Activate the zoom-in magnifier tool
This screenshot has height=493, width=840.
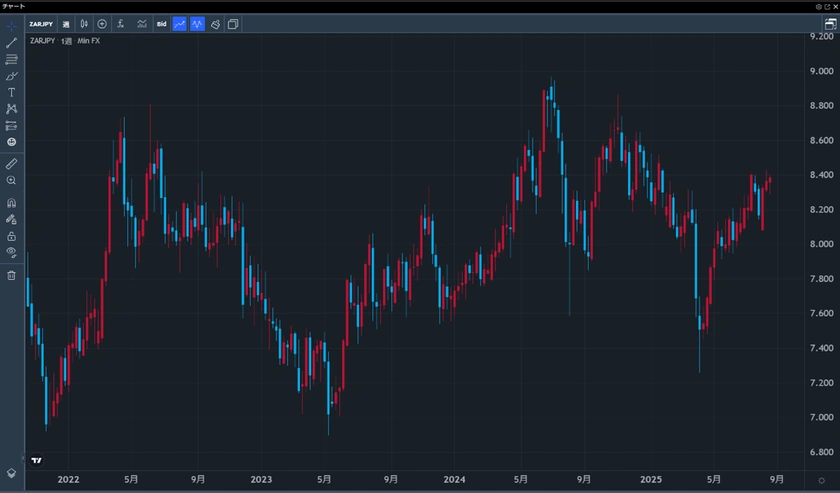(x=11, y=180)
